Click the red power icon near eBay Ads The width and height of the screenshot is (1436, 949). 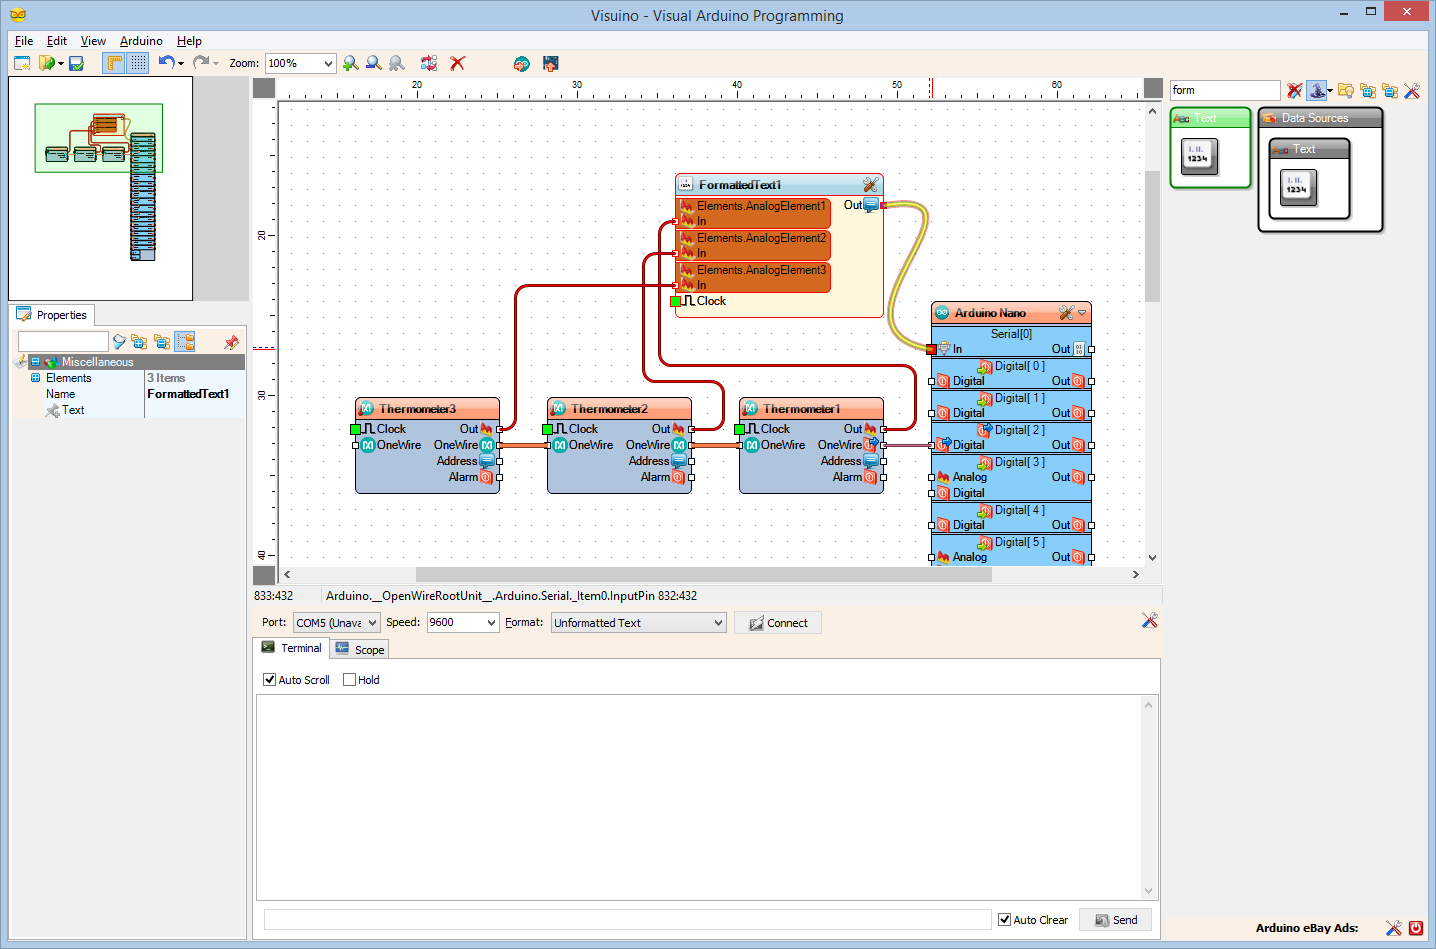[x=1416, y=928]
